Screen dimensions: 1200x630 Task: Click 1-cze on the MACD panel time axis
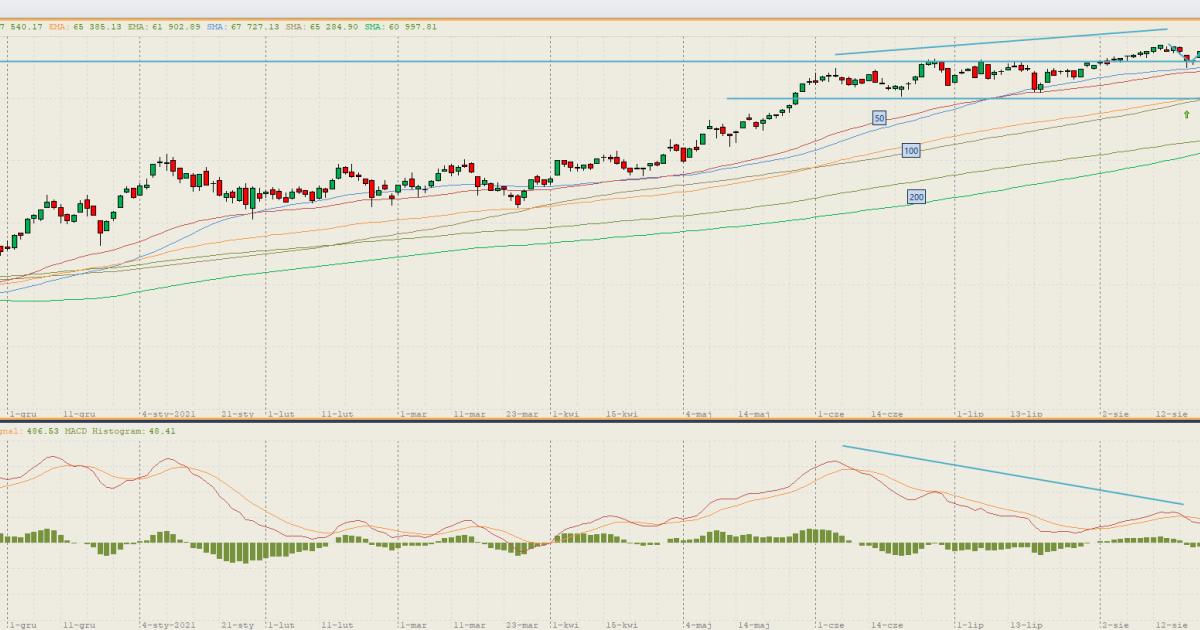pyautogui.click(x=829, y=625)
